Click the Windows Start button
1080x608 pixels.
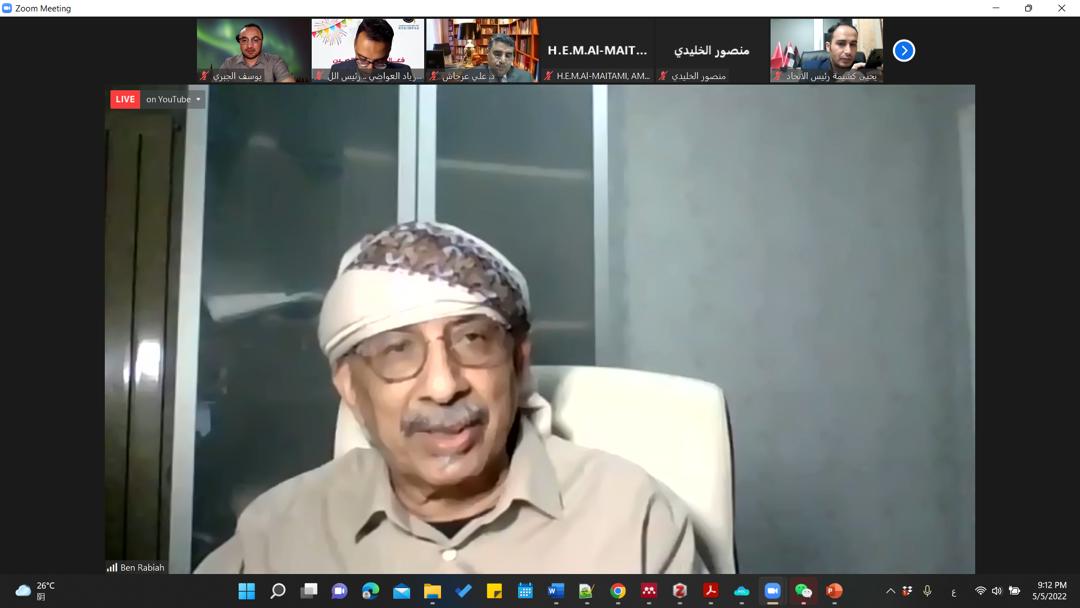point(246,591)
